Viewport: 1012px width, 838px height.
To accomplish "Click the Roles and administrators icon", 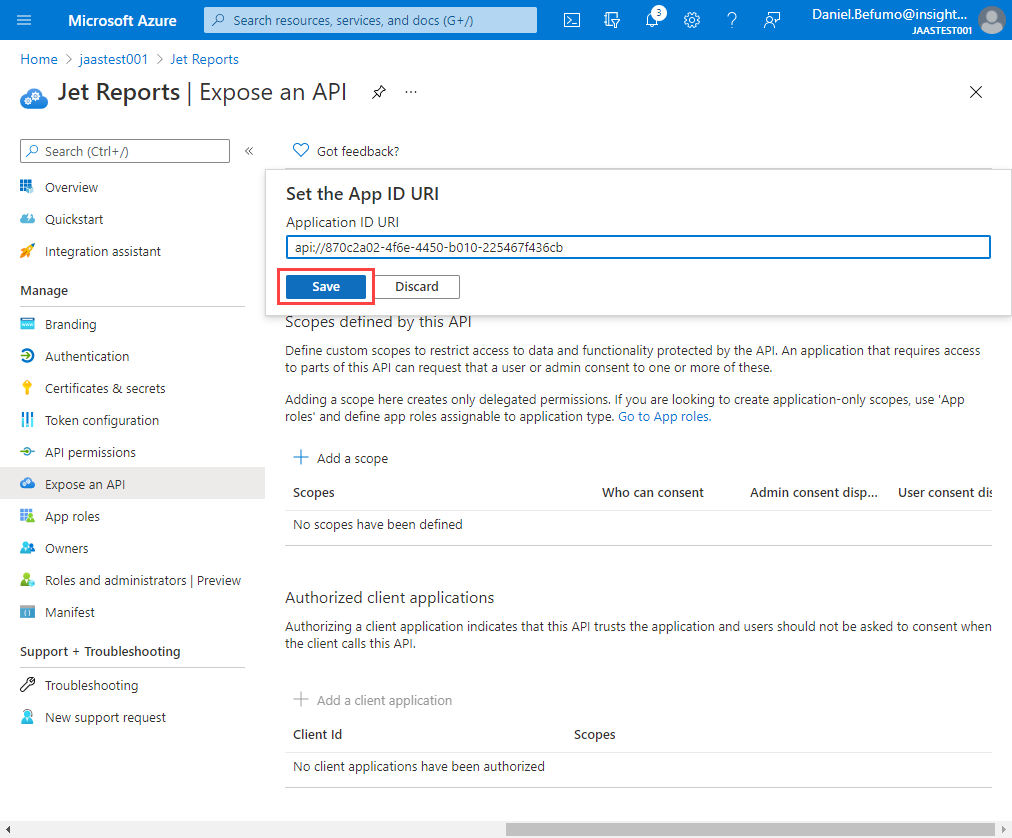I will click(27, 580).
